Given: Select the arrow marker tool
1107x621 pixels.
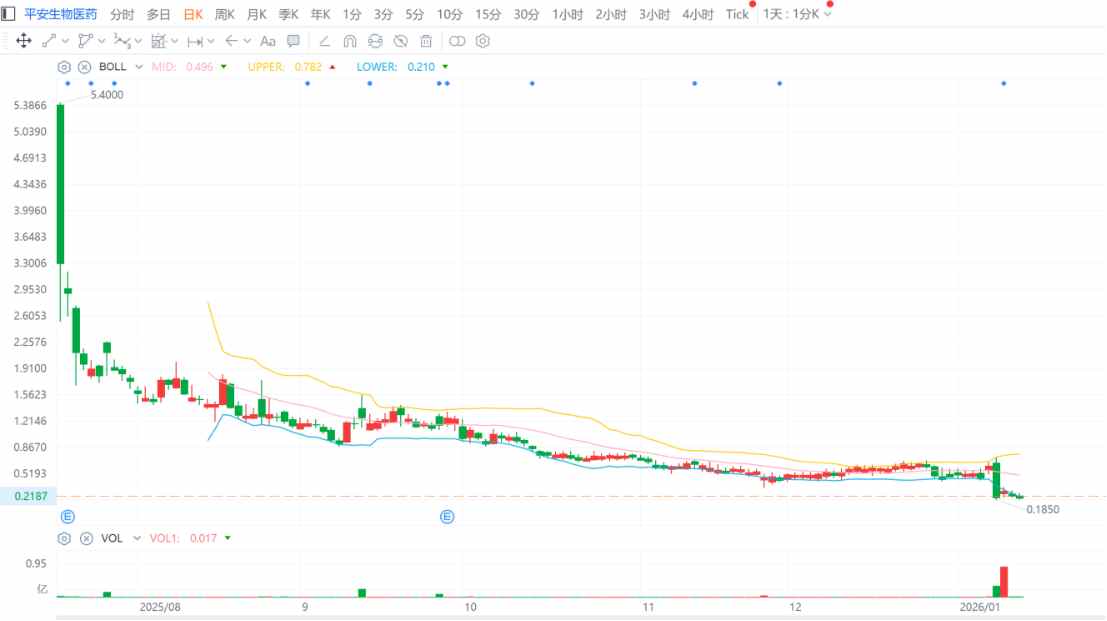Looking at the screenshot, I should coord(231,41).
